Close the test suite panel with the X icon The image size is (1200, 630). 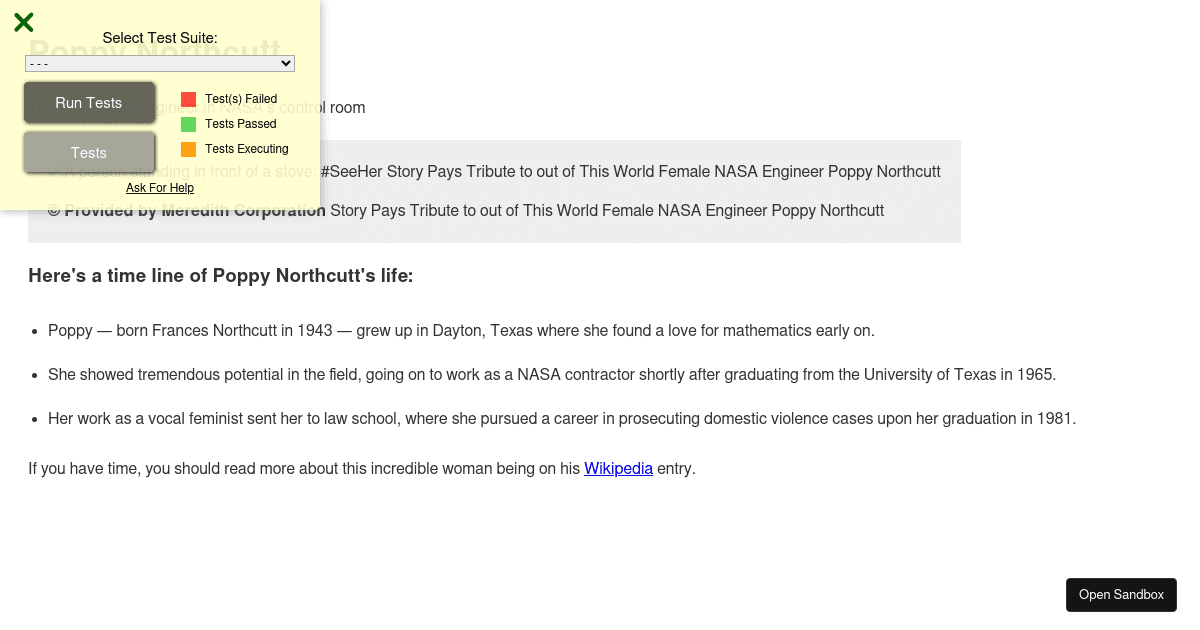24,22
